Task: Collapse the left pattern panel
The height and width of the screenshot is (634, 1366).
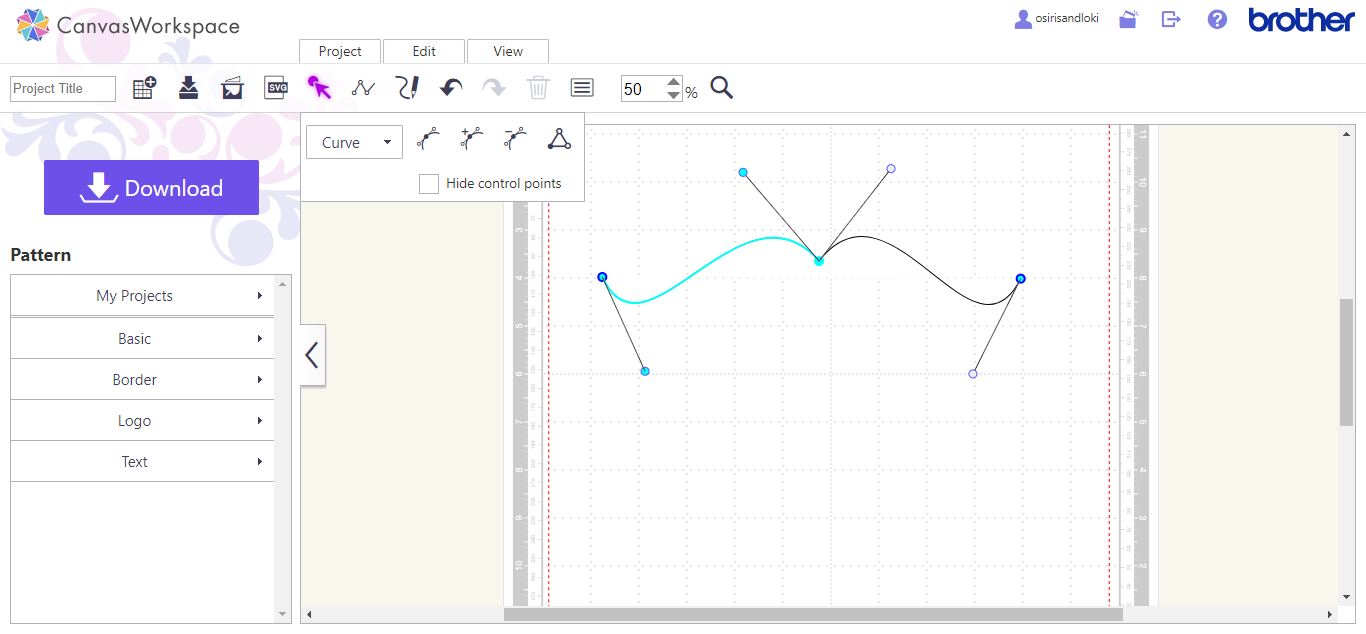Action: (x=311, y=354)
